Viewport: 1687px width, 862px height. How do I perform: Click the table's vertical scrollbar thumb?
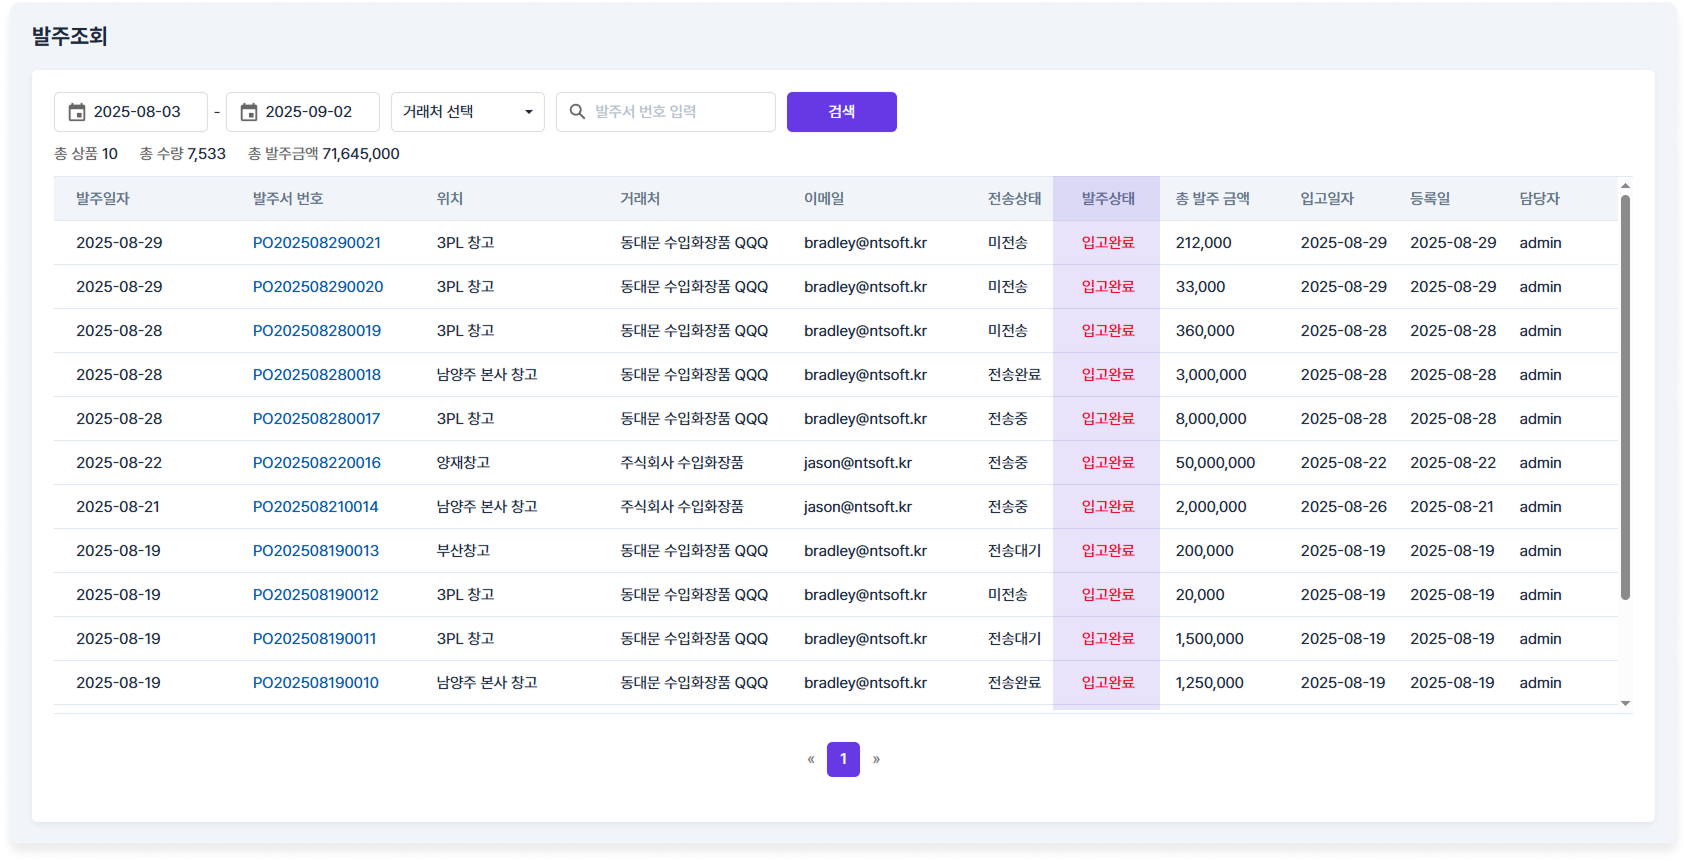(x=1625, y=400)
